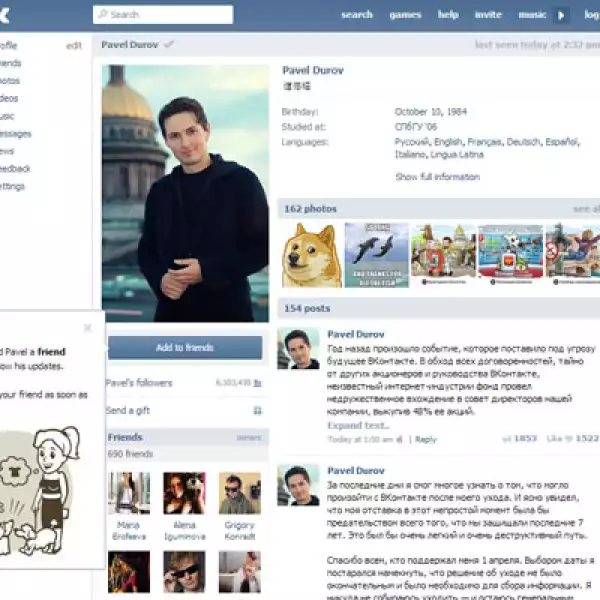Click the first post timestamp Today at 1:50 am
Viewport: 600px width, 600px height.
360,439
